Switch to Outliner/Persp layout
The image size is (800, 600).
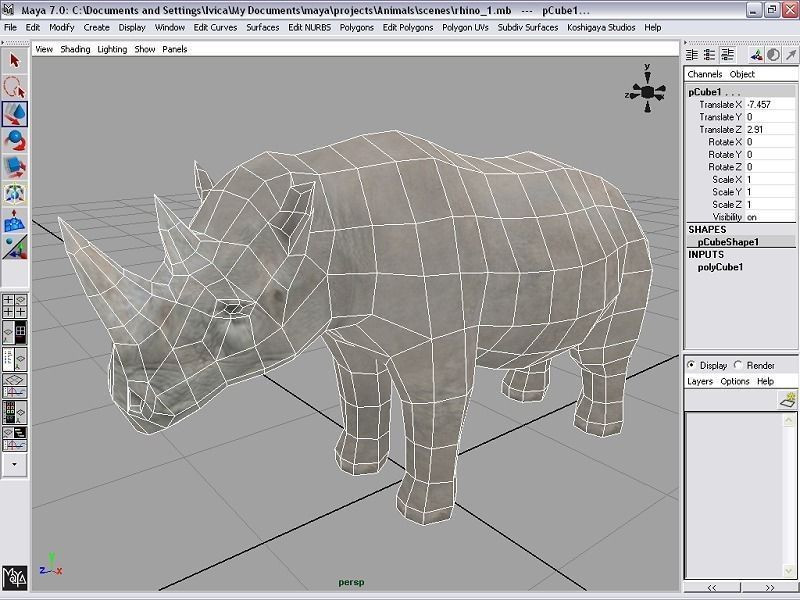click(x=14, y=359)
